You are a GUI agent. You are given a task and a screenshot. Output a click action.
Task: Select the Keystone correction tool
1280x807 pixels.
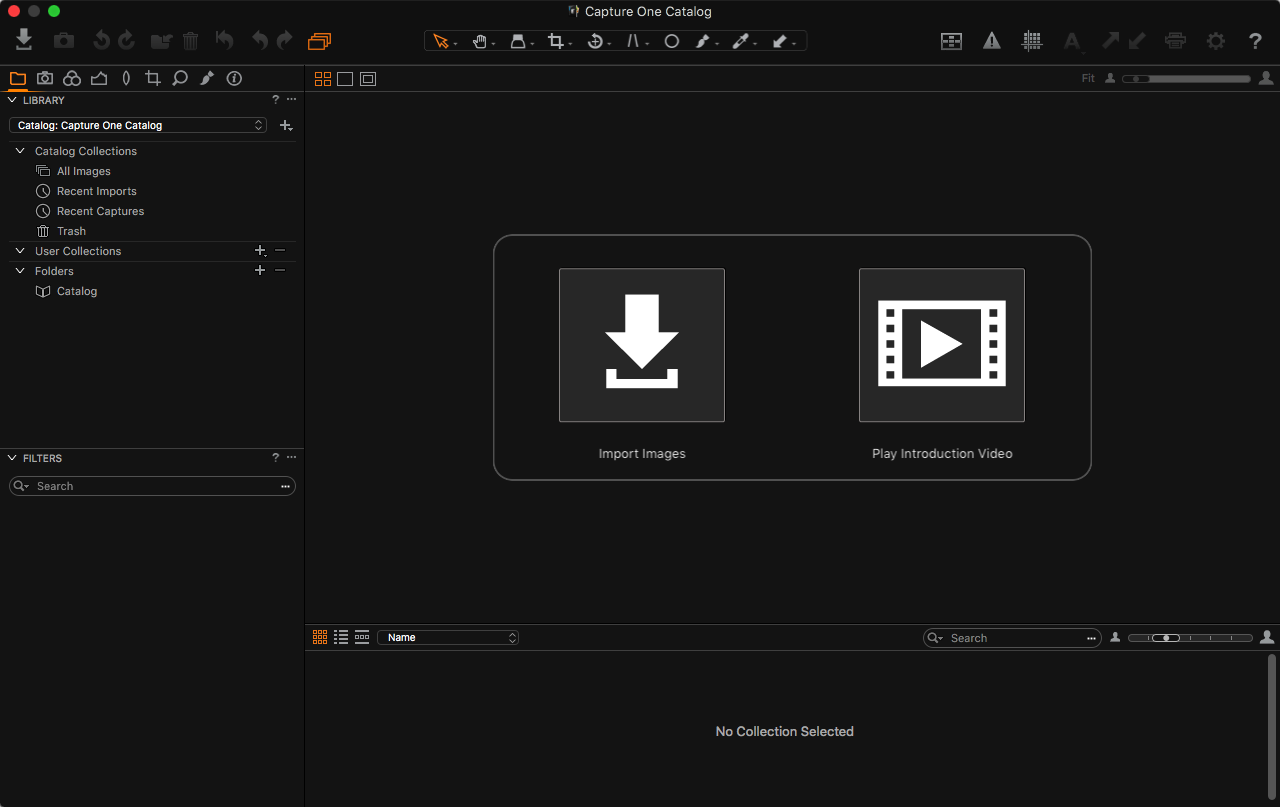pos(635,41)
